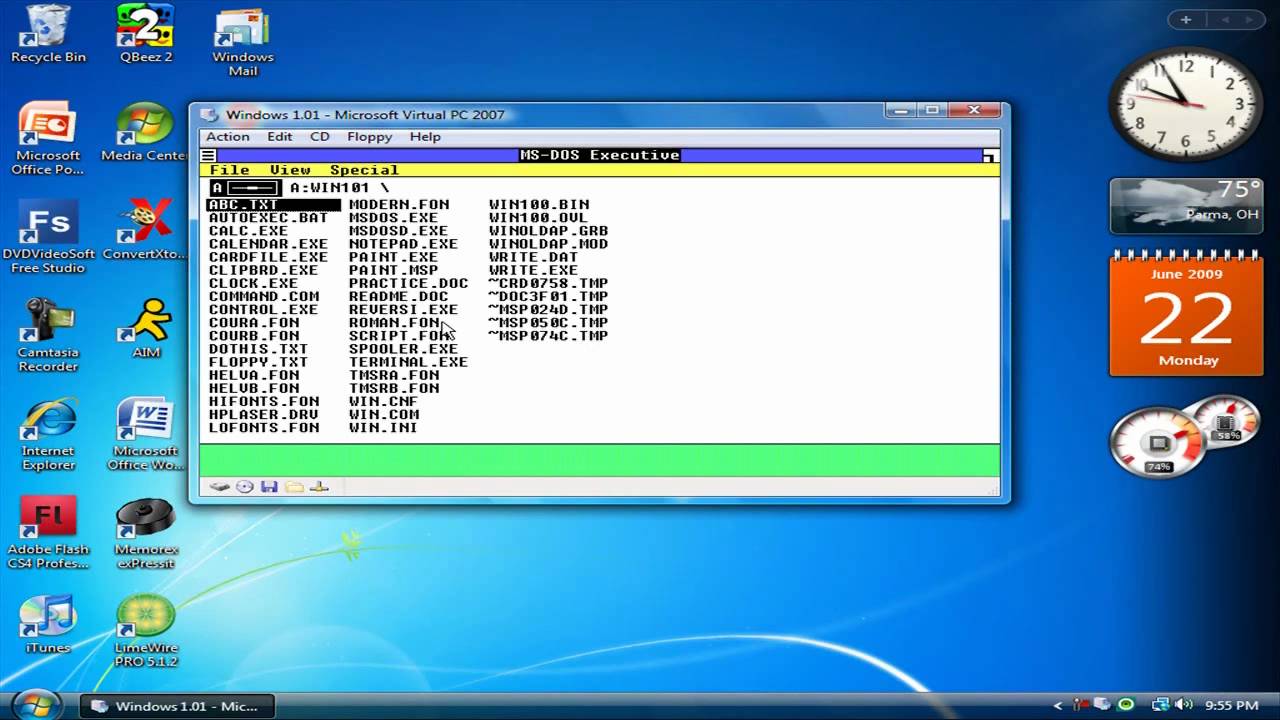
Task: Click the June 2009 calendar gadget
Action: click(1186, 315)
